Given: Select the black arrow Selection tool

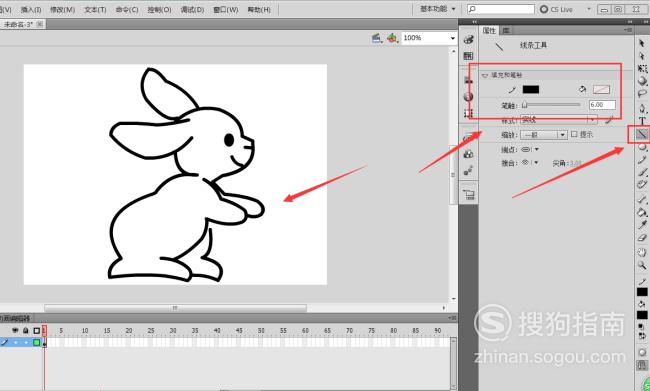Looking at the screenshot, I should (642, 43).
